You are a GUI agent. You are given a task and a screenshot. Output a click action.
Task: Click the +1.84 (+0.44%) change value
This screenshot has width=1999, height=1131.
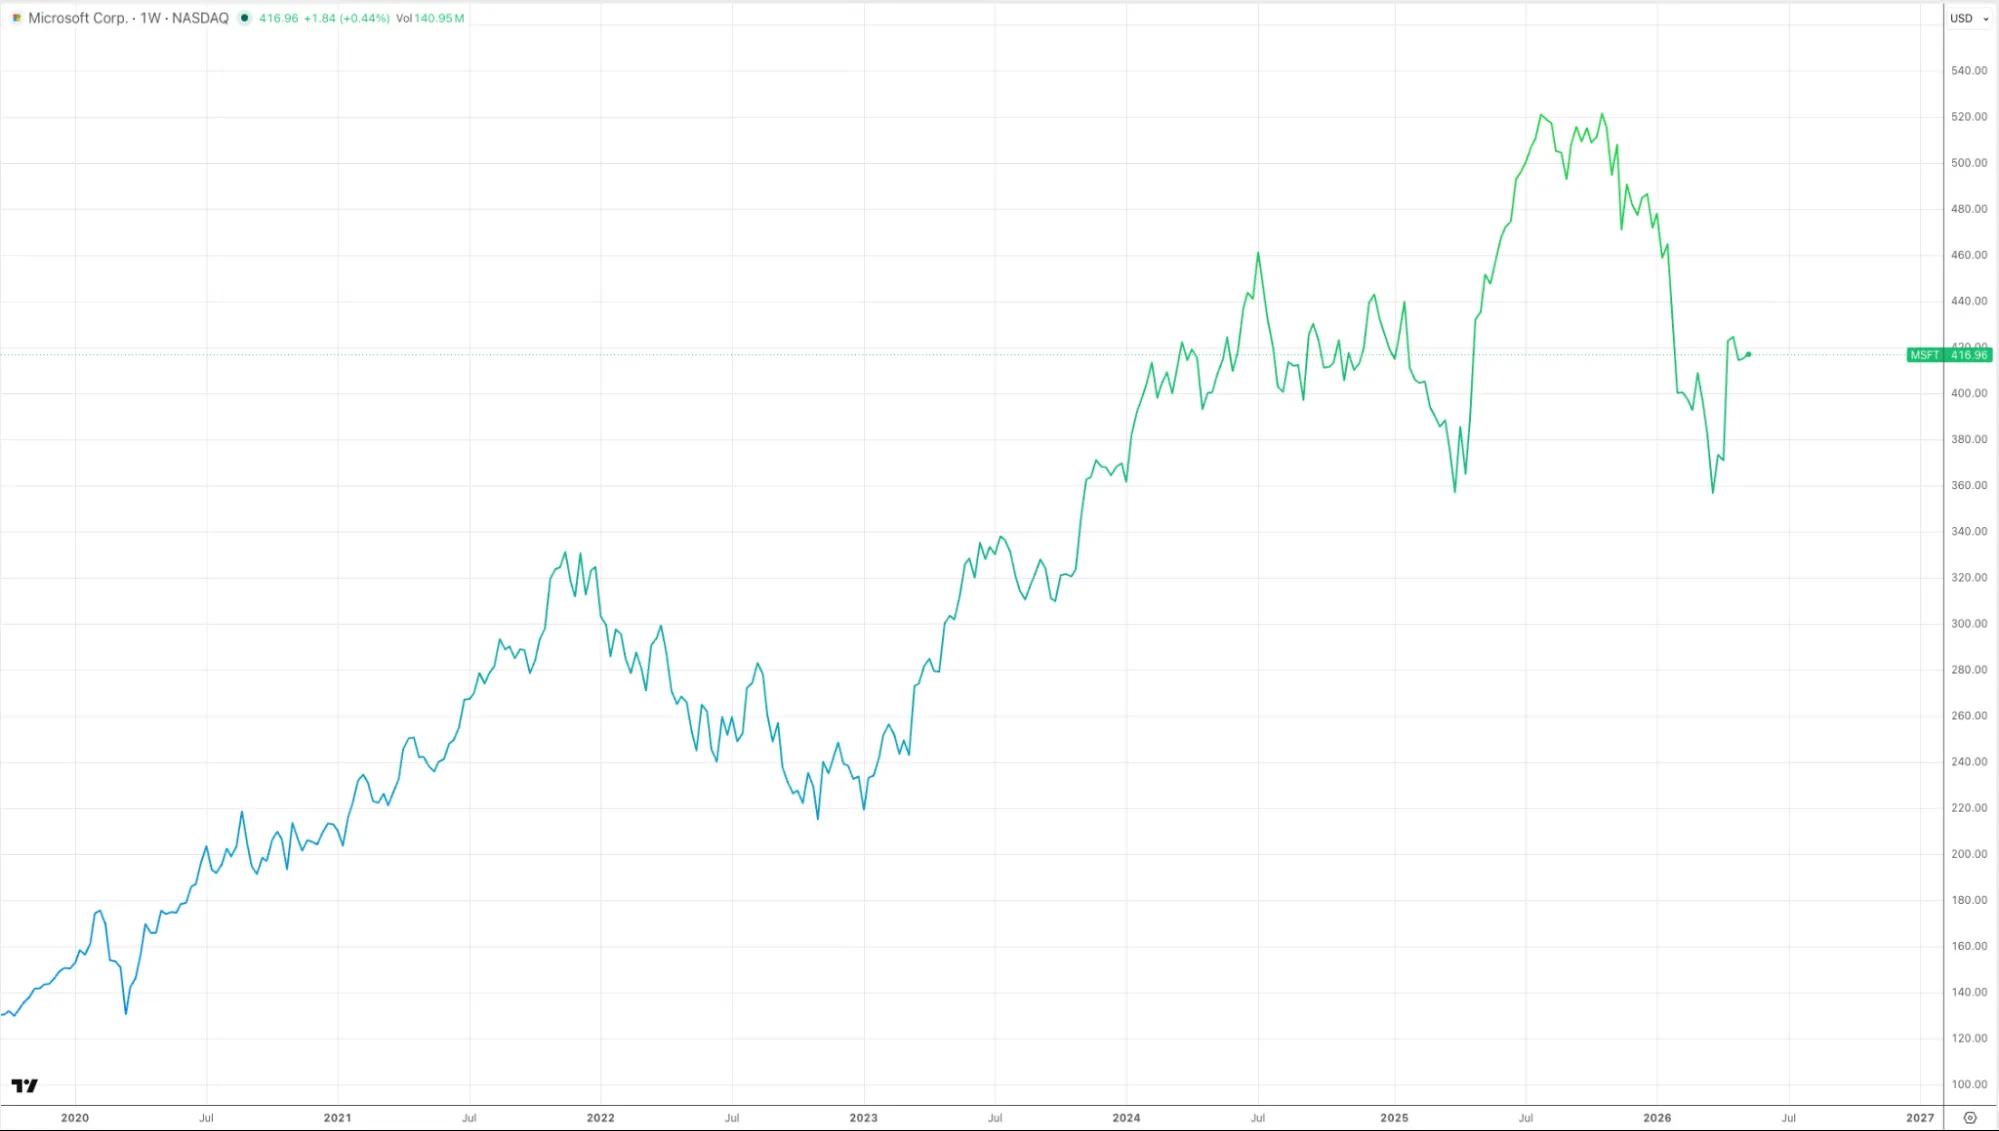coord(347,18)
